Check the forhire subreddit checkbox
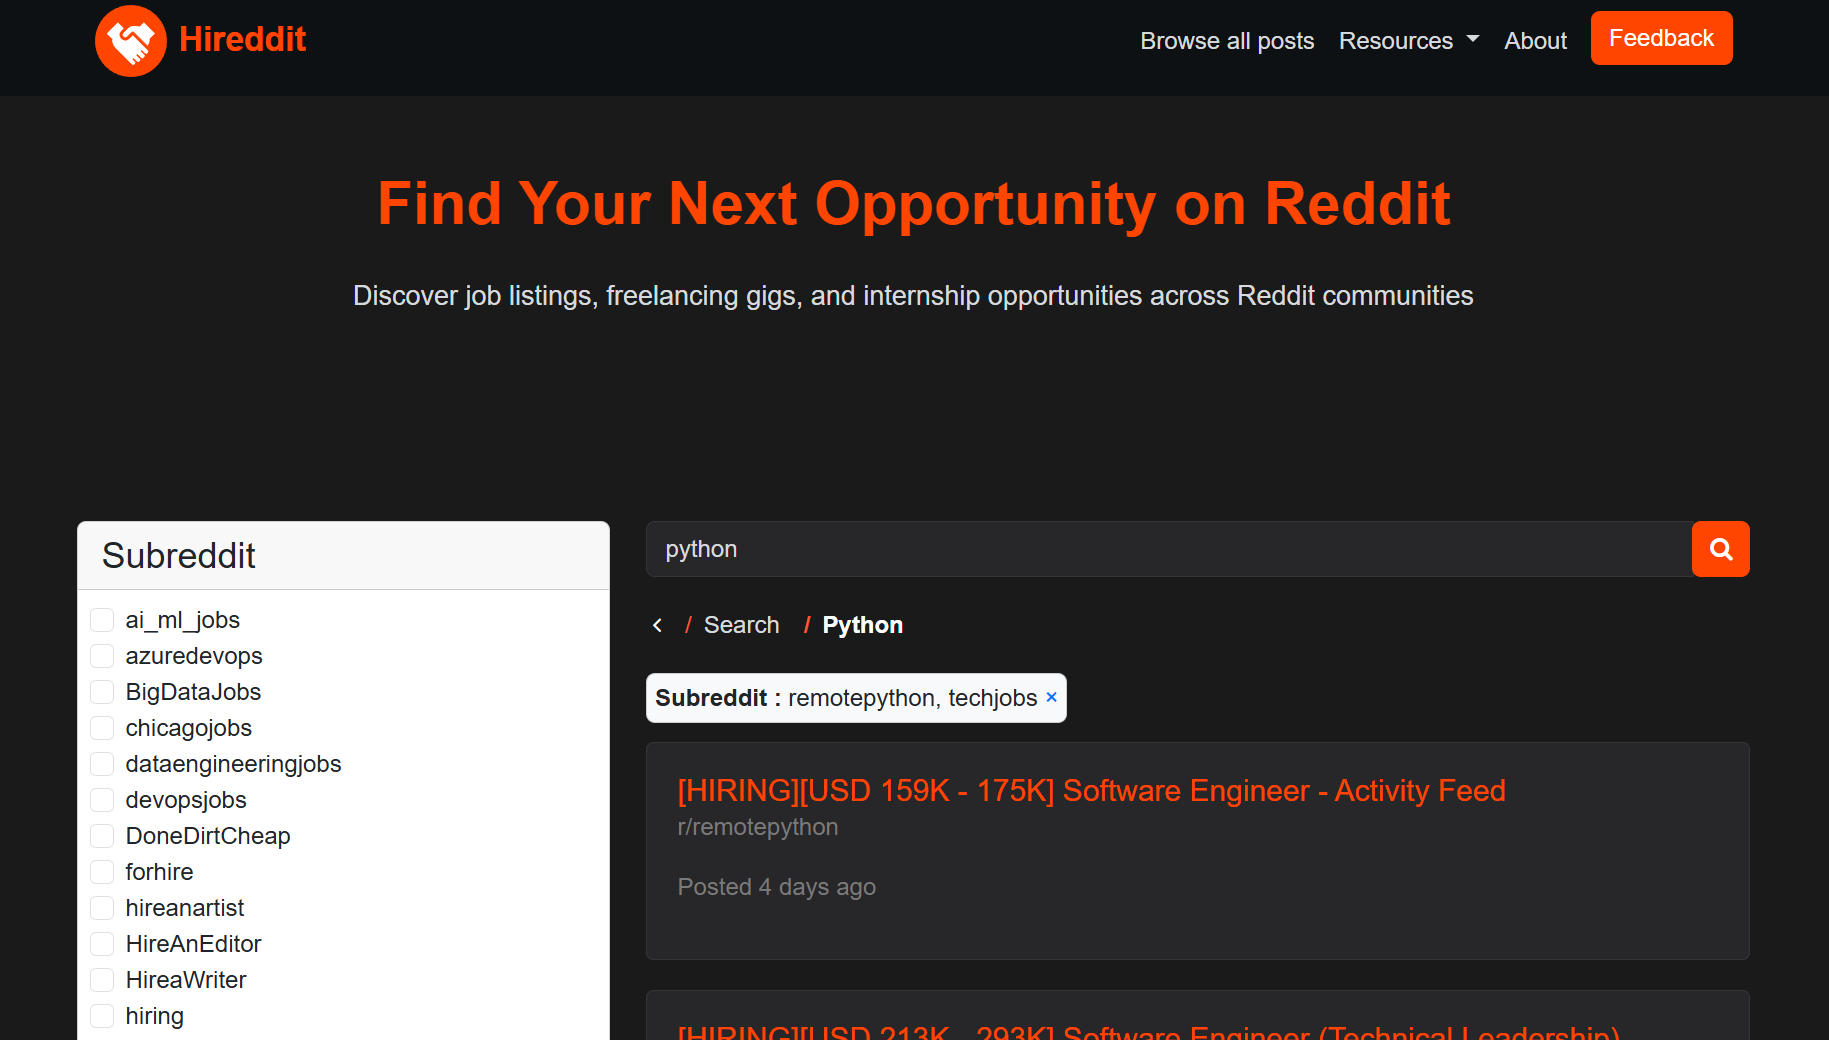This screenshot has width=1829, height=1040. (102, 872)
